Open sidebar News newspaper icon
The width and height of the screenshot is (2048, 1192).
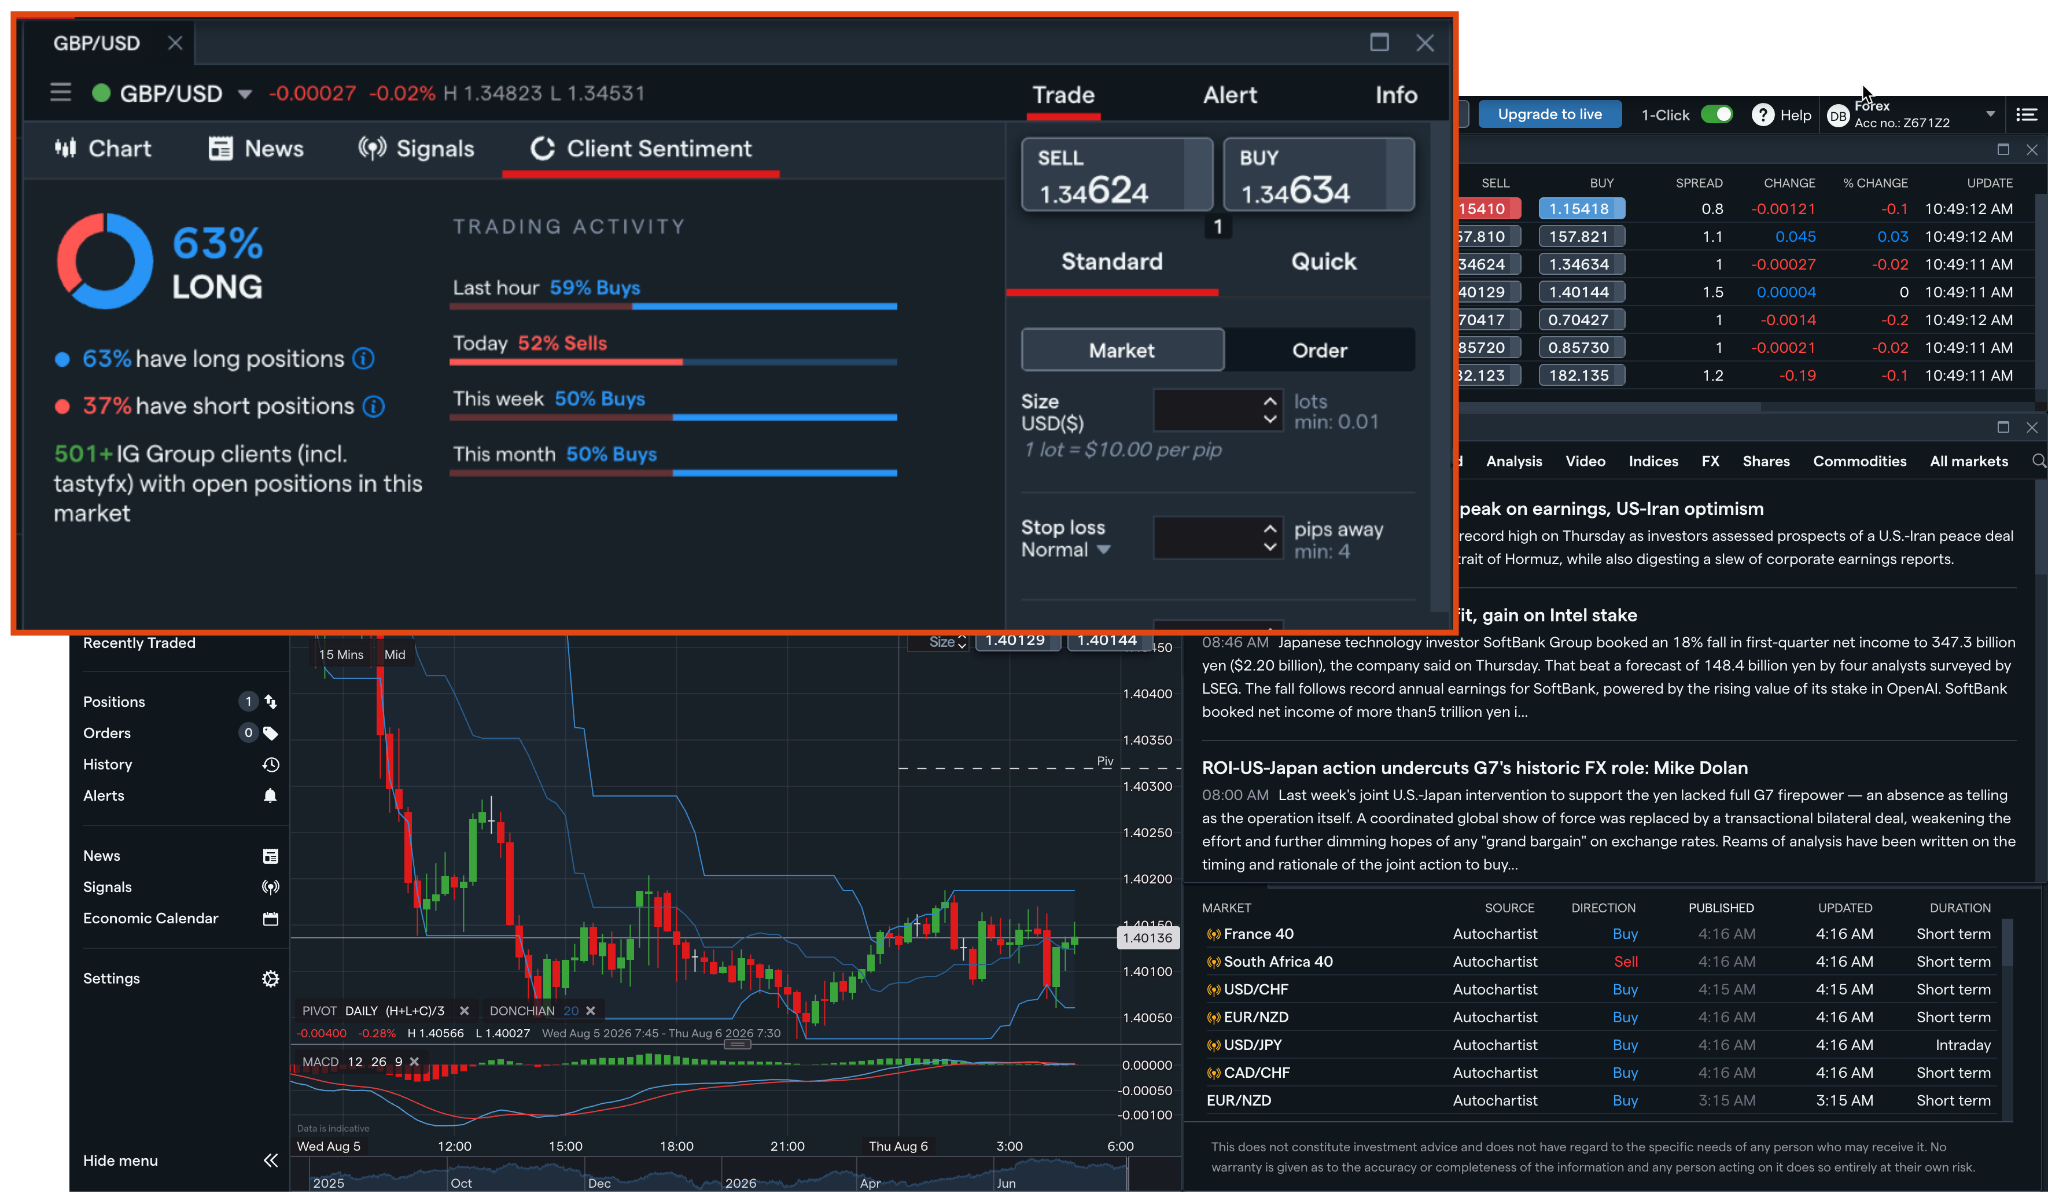(270, 856)
